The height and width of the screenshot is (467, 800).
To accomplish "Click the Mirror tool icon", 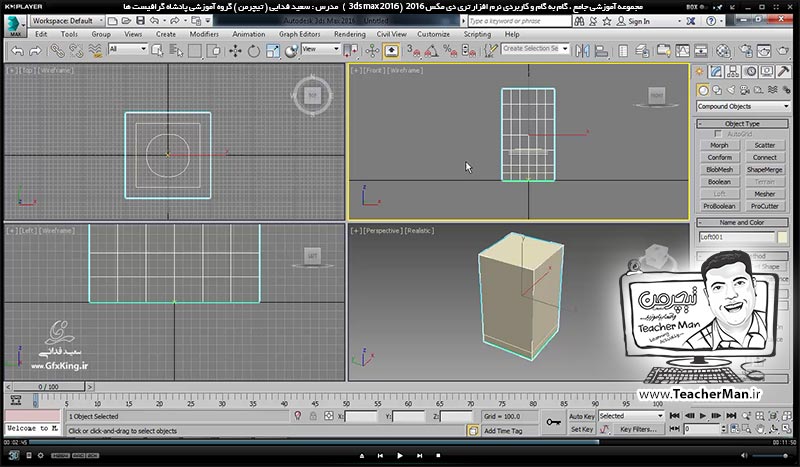I will pos(582,51).
